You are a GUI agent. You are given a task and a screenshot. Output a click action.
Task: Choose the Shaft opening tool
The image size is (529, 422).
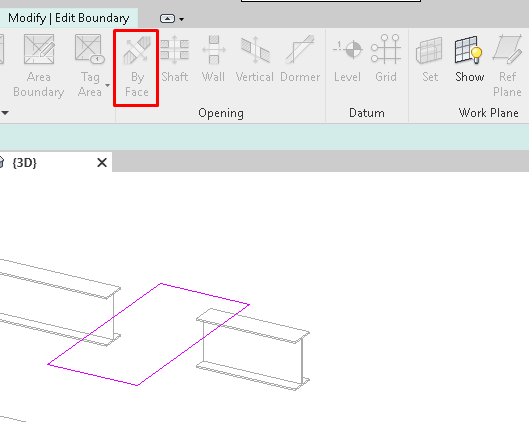point(174,59)
